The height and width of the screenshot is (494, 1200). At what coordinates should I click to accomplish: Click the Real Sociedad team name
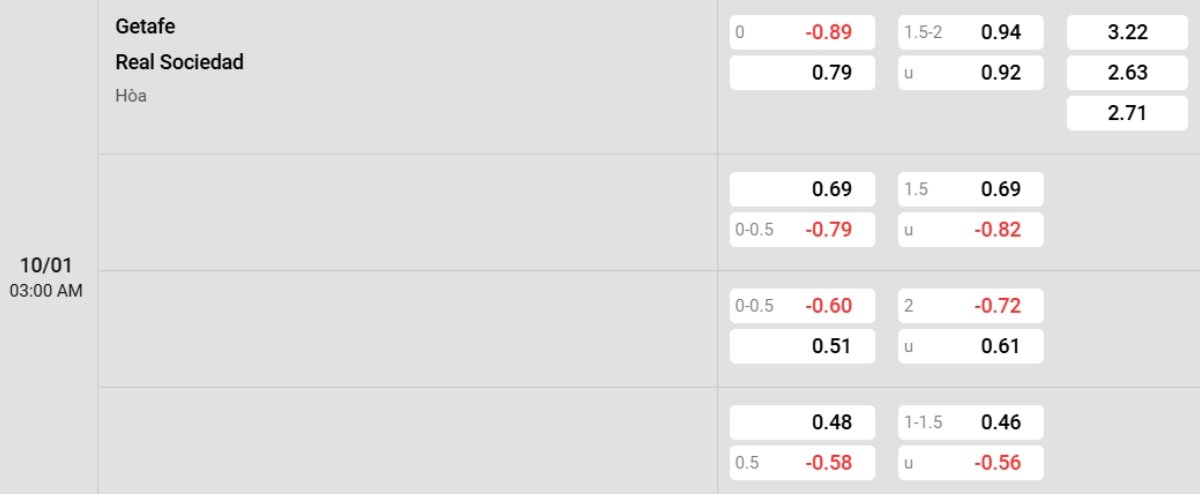179,62
